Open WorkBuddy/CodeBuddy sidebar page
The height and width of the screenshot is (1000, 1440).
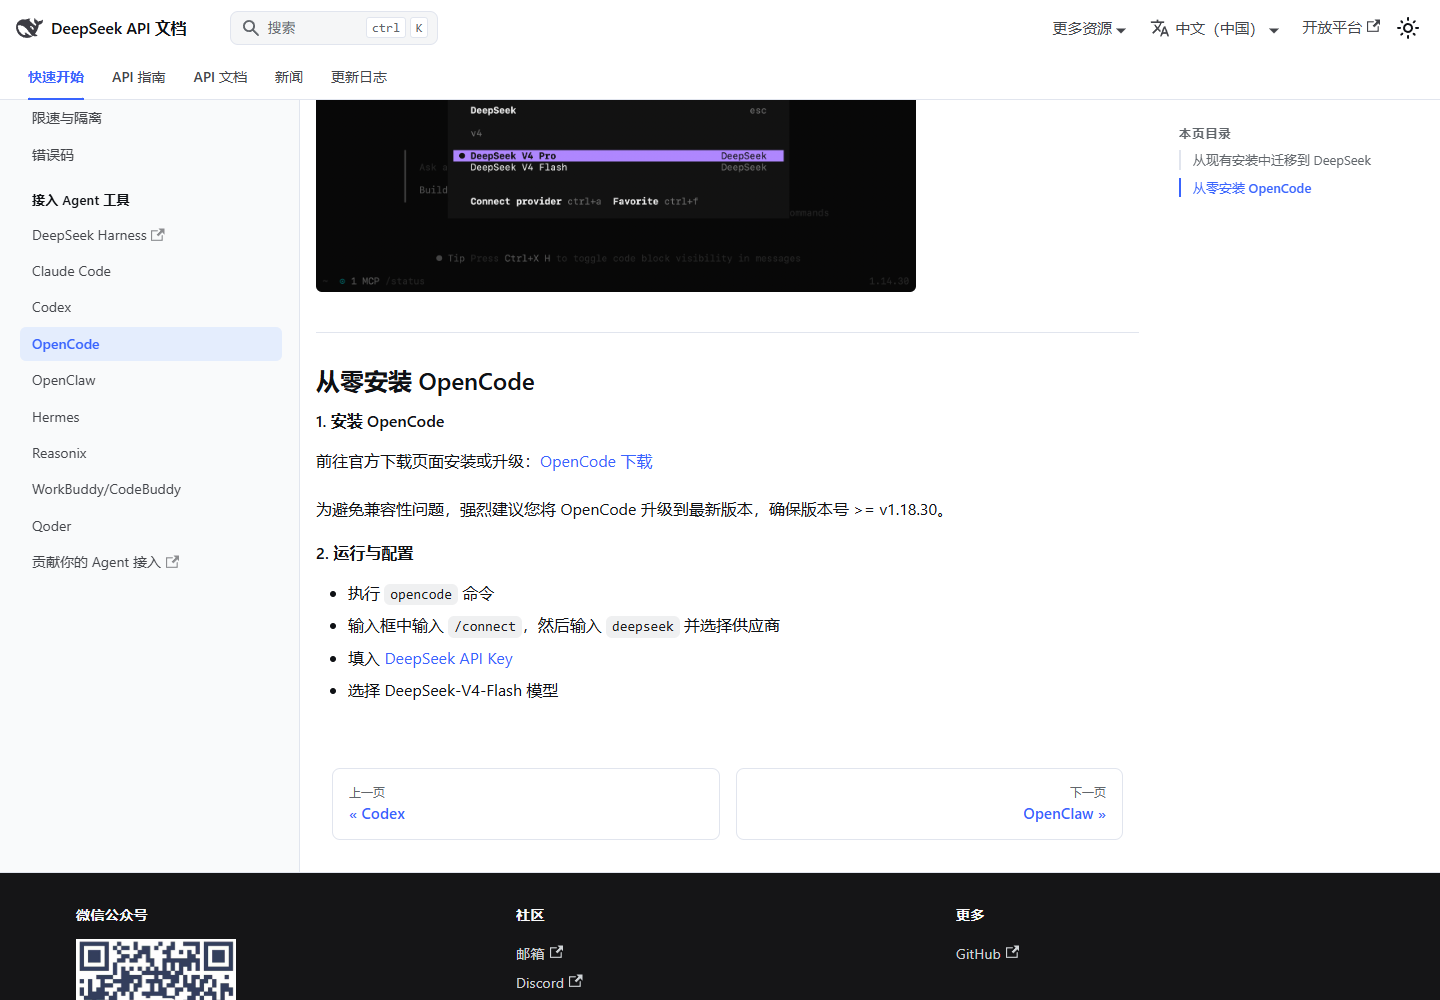151,489
